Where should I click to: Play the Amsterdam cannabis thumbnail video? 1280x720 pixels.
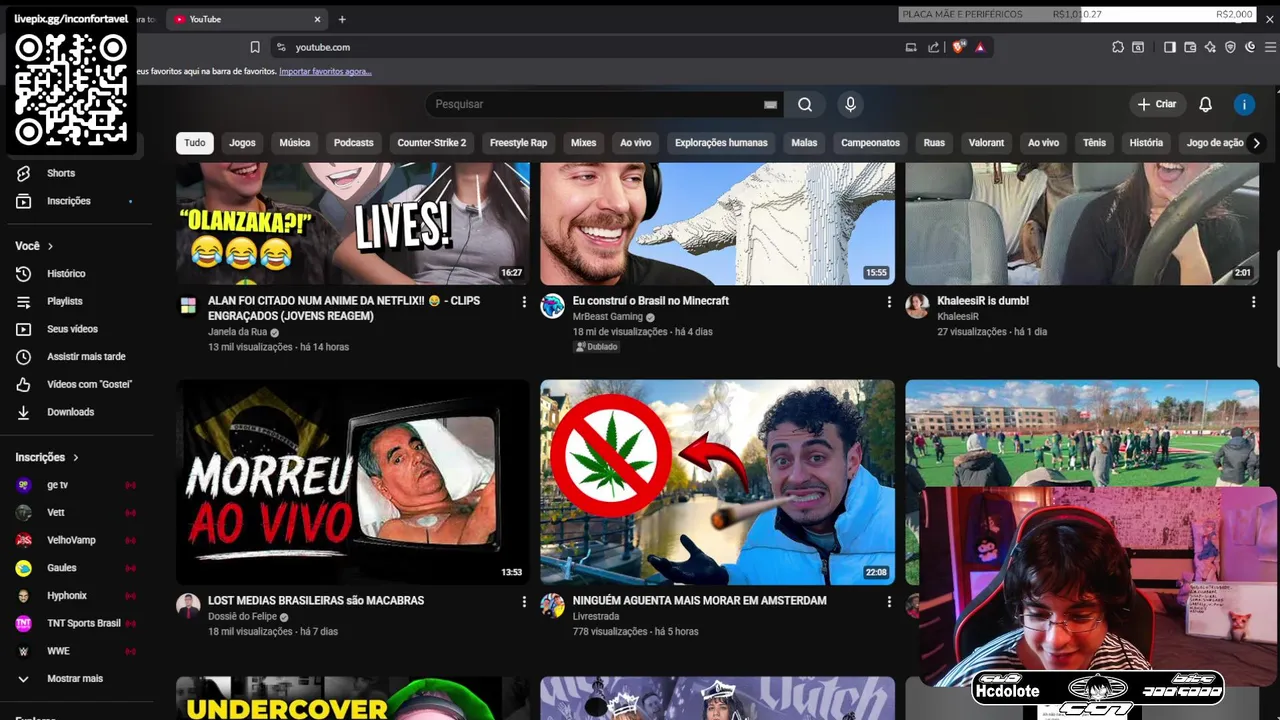[718, 482]
